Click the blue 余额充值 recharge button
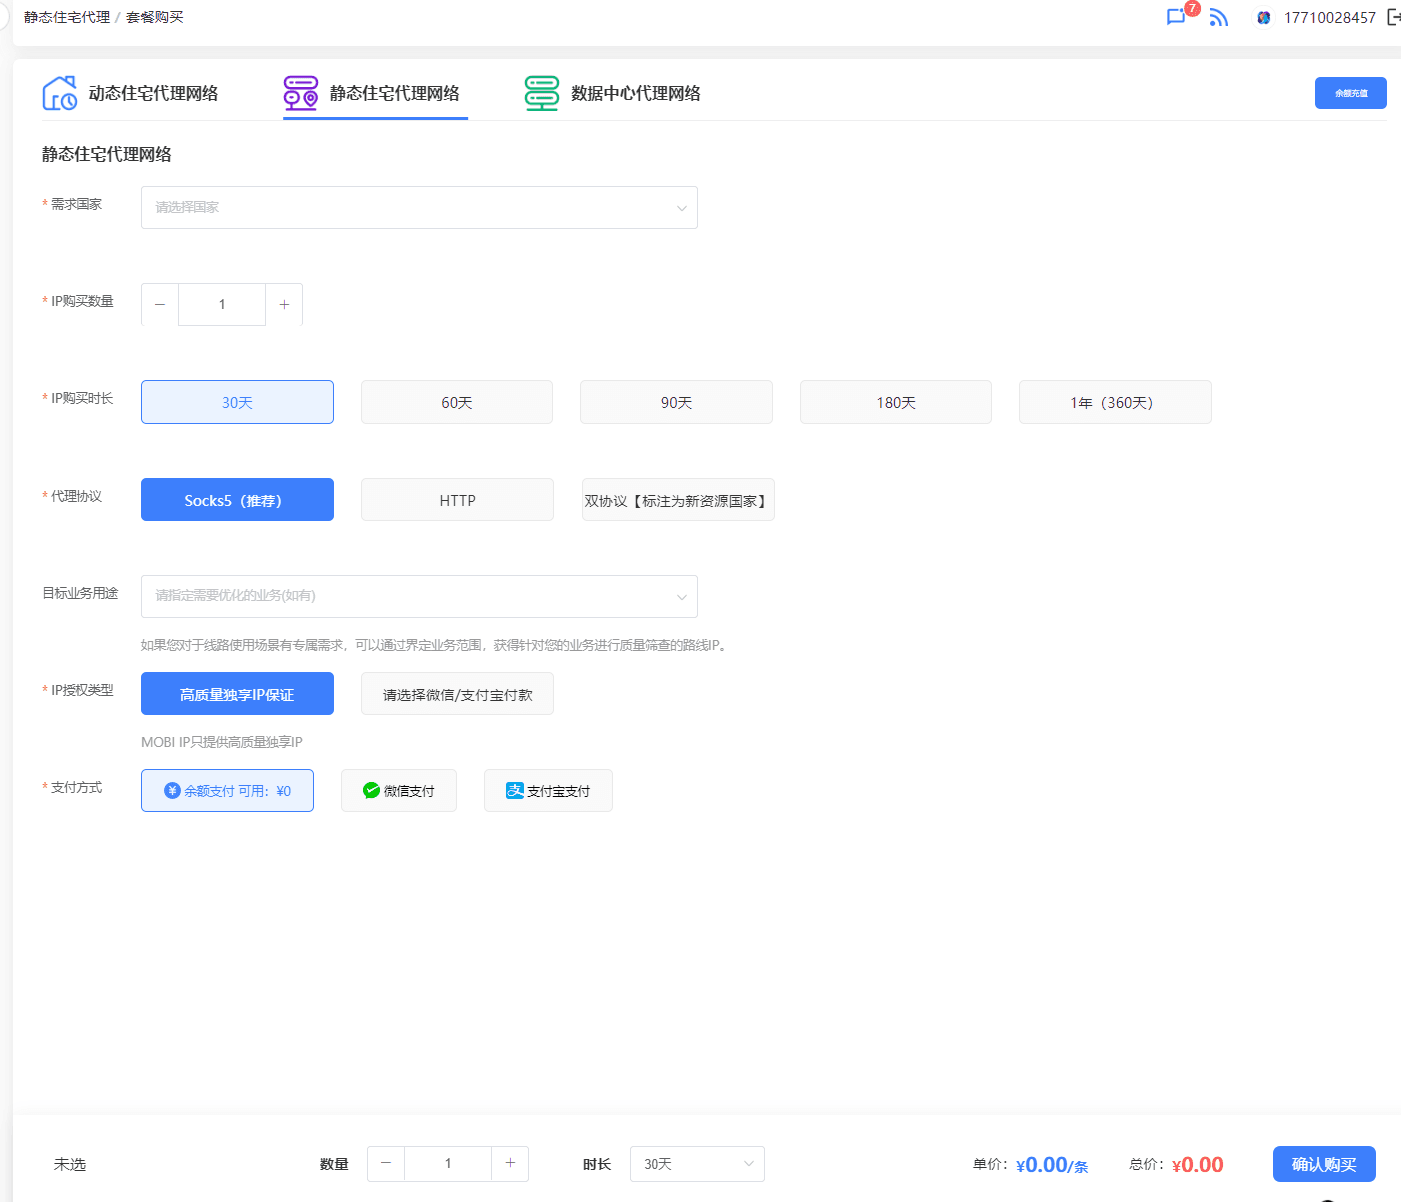The height and width of the screenshot is (1202, 1401). (x=1350, y=93)
